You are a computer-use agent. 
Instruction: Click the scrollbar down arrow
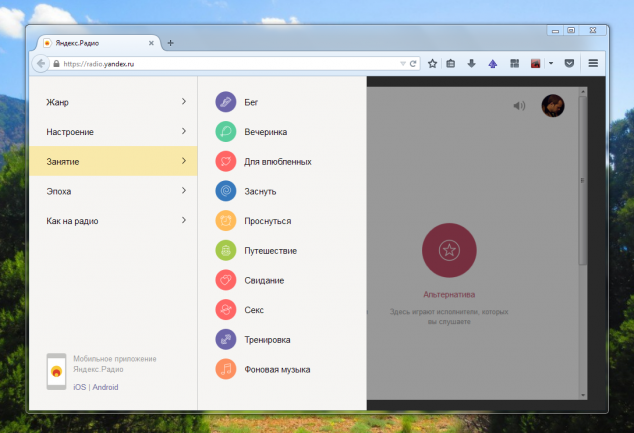click(583, 395)
